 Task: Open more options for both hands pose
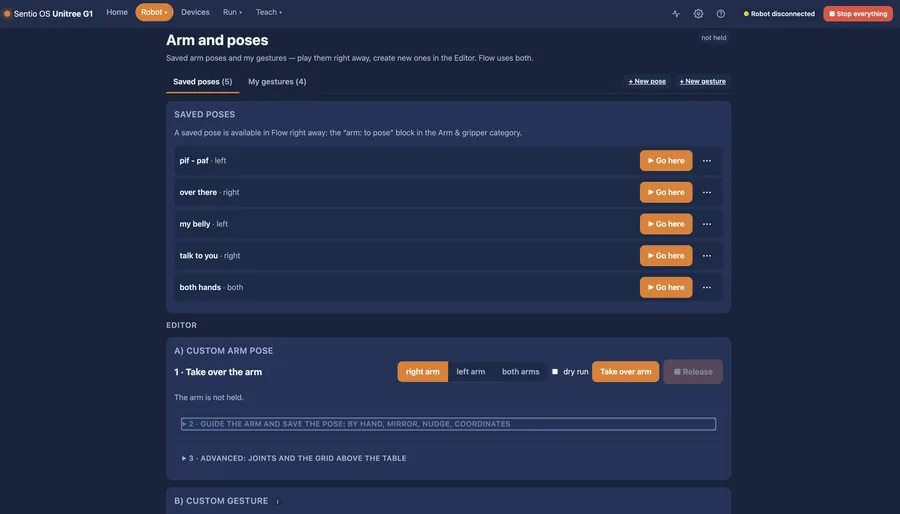707,287
